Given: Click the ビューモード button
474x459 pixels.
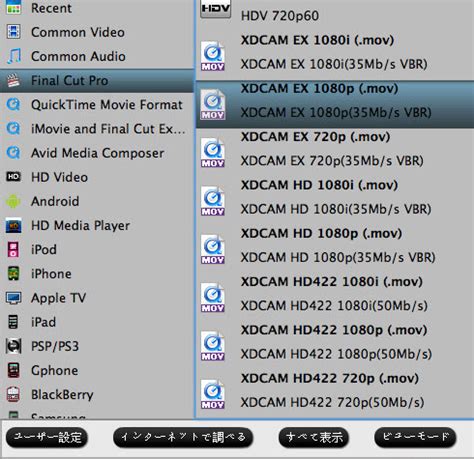Looking at the screenshot, I should [415, 437].
